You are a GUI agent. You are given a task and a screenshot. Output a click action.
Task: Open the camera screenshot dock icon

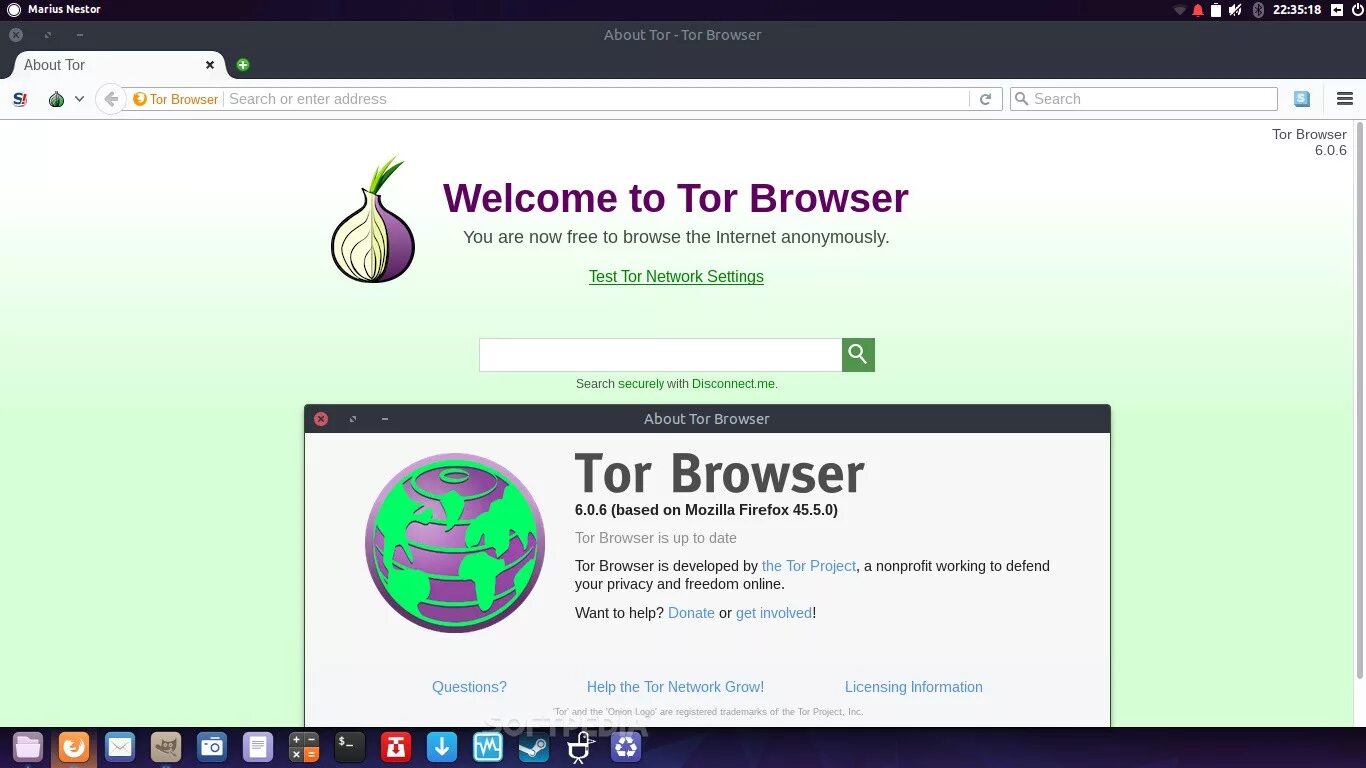point(212,747)
